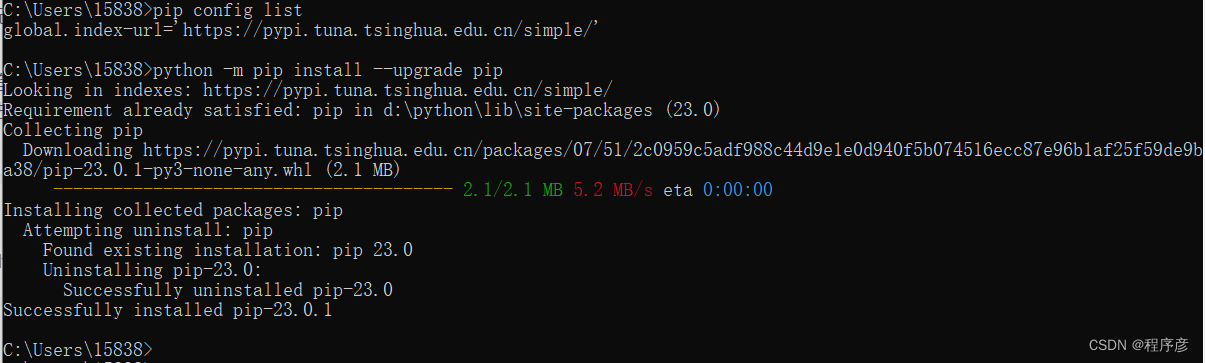Click the green 2.1/2.1 MB text
Viewport: 1205px width, 363px height.
(x=512, y=190)
